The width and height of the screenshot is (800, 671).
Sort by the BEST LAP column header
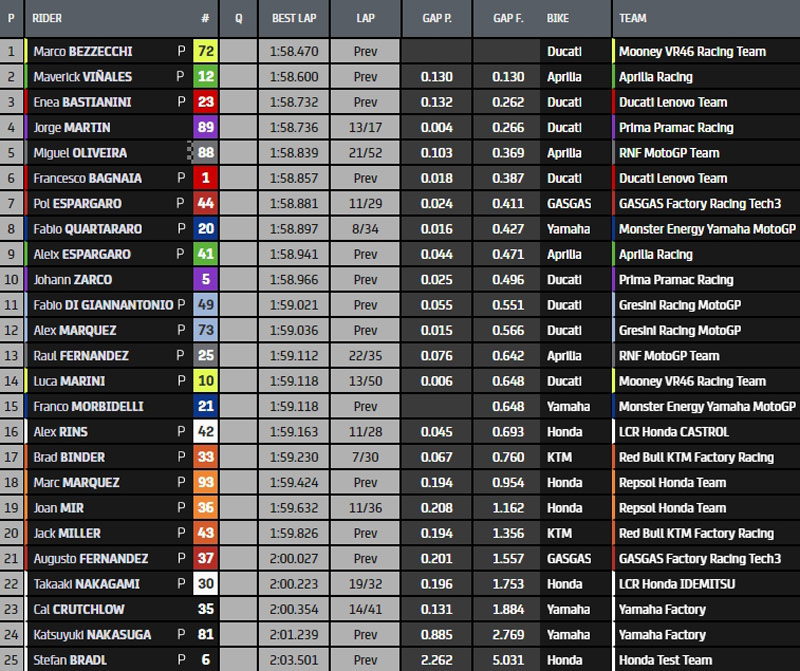[x=294, y=19]
